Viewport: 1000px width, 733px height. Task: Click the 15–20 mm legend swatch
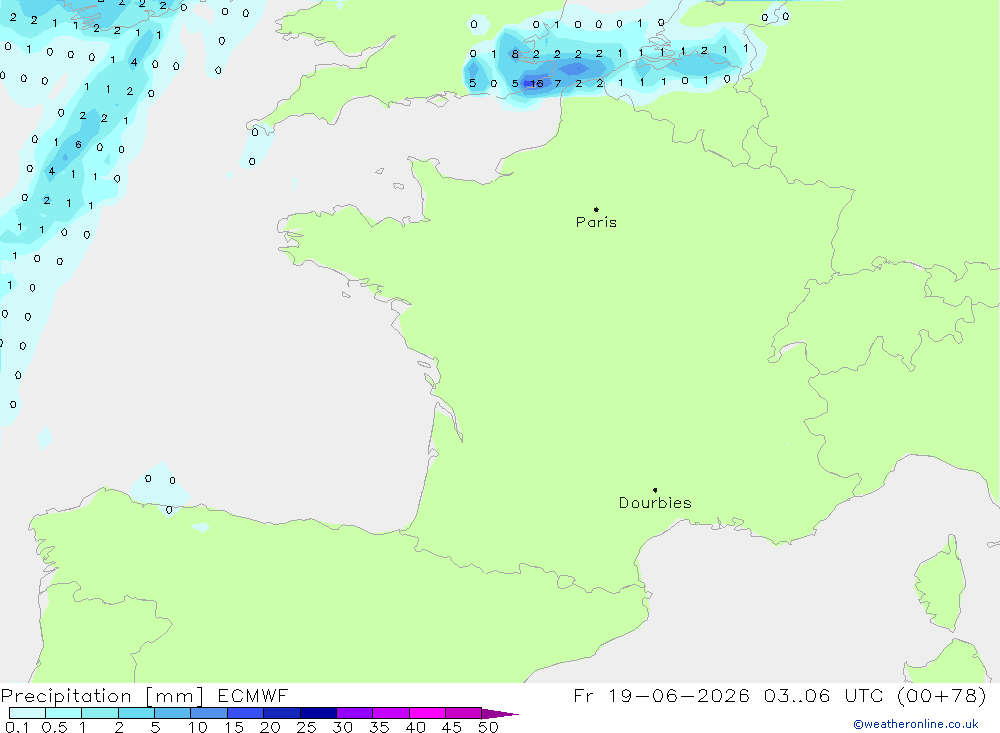click(x=246, y=713)
